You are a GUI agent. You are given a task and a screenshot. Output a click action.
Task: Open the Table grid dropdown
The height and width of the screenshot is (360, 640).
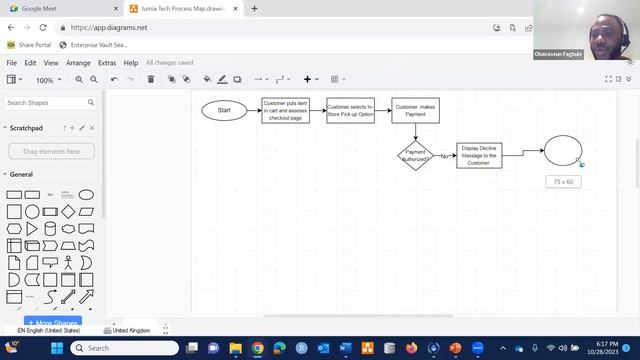pos(338,79)
